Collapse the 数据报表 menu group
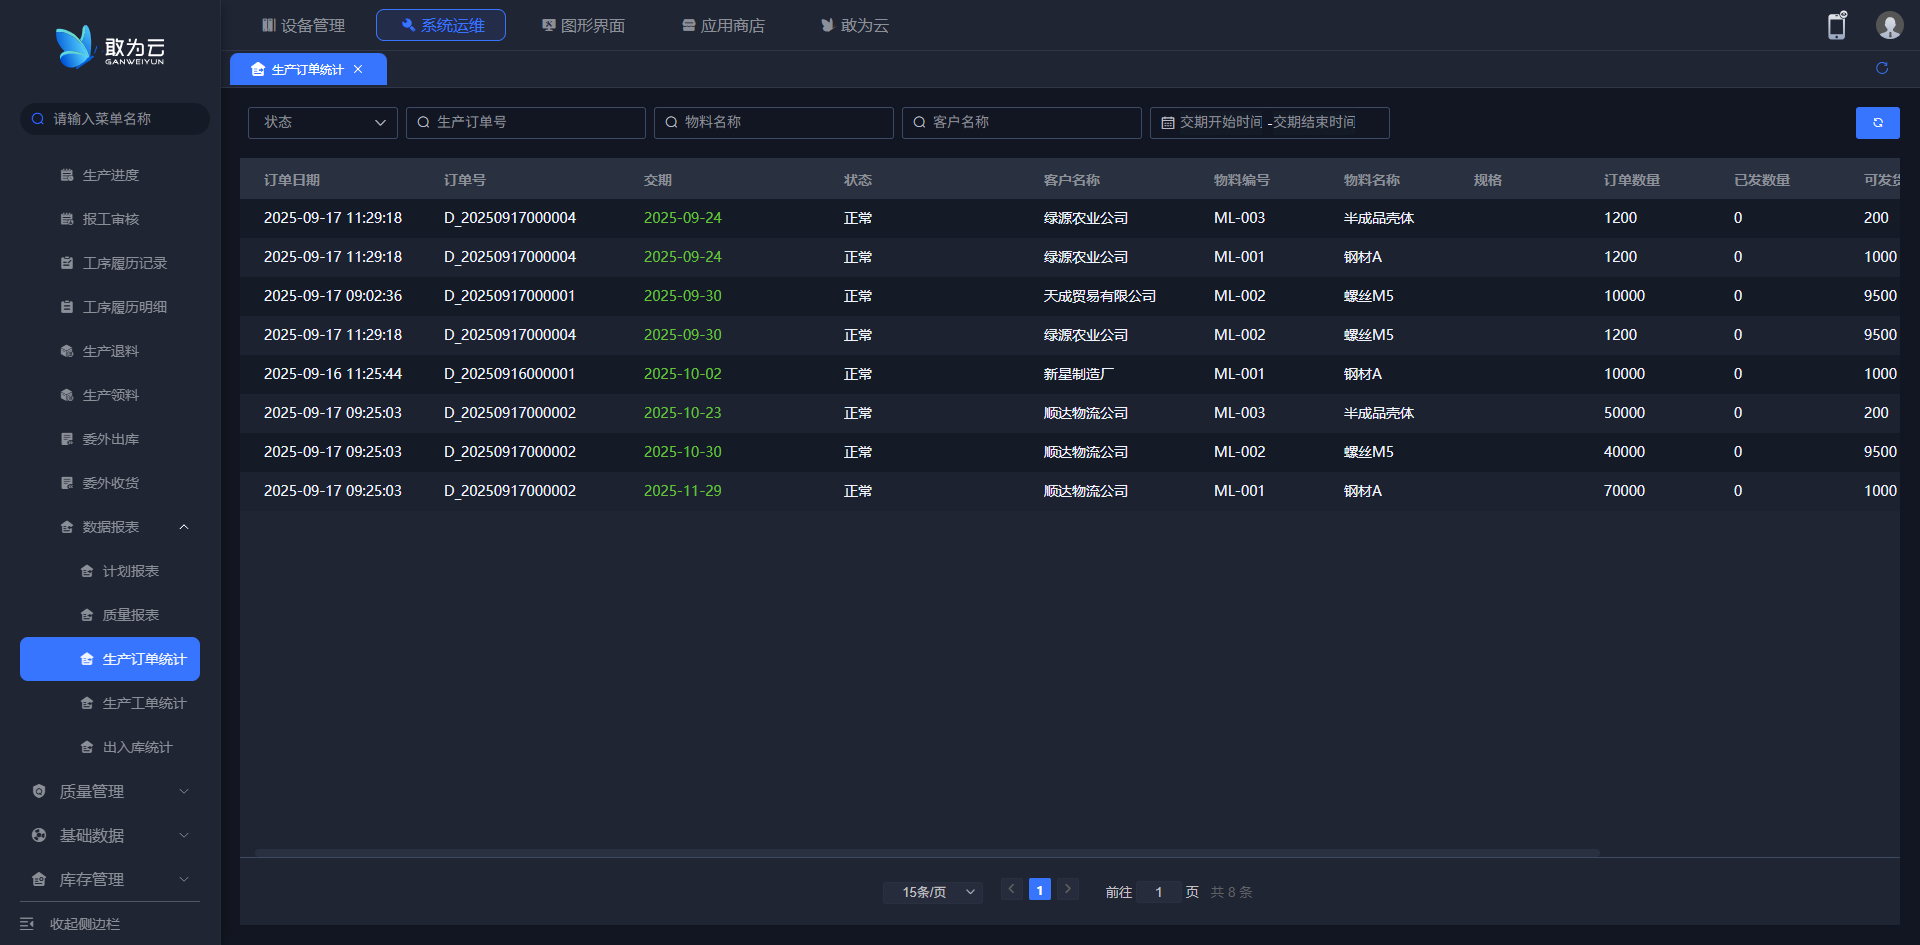This screenshot has width=1920, height=945. point(184,527)
